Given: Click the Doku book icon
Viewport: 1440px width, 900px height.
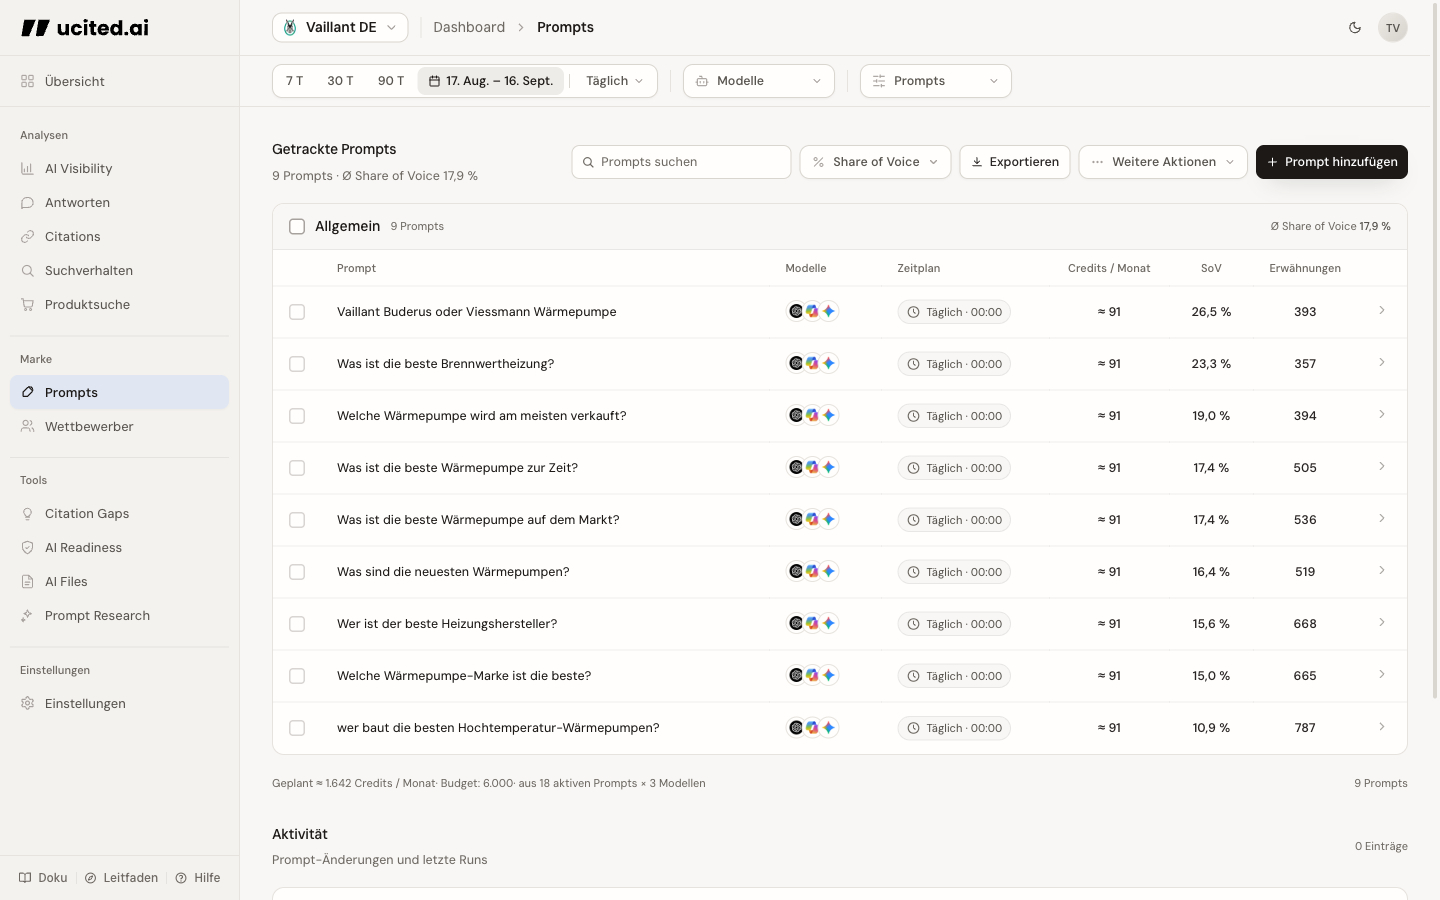Looking at the screenshot, I should (25, 878).
